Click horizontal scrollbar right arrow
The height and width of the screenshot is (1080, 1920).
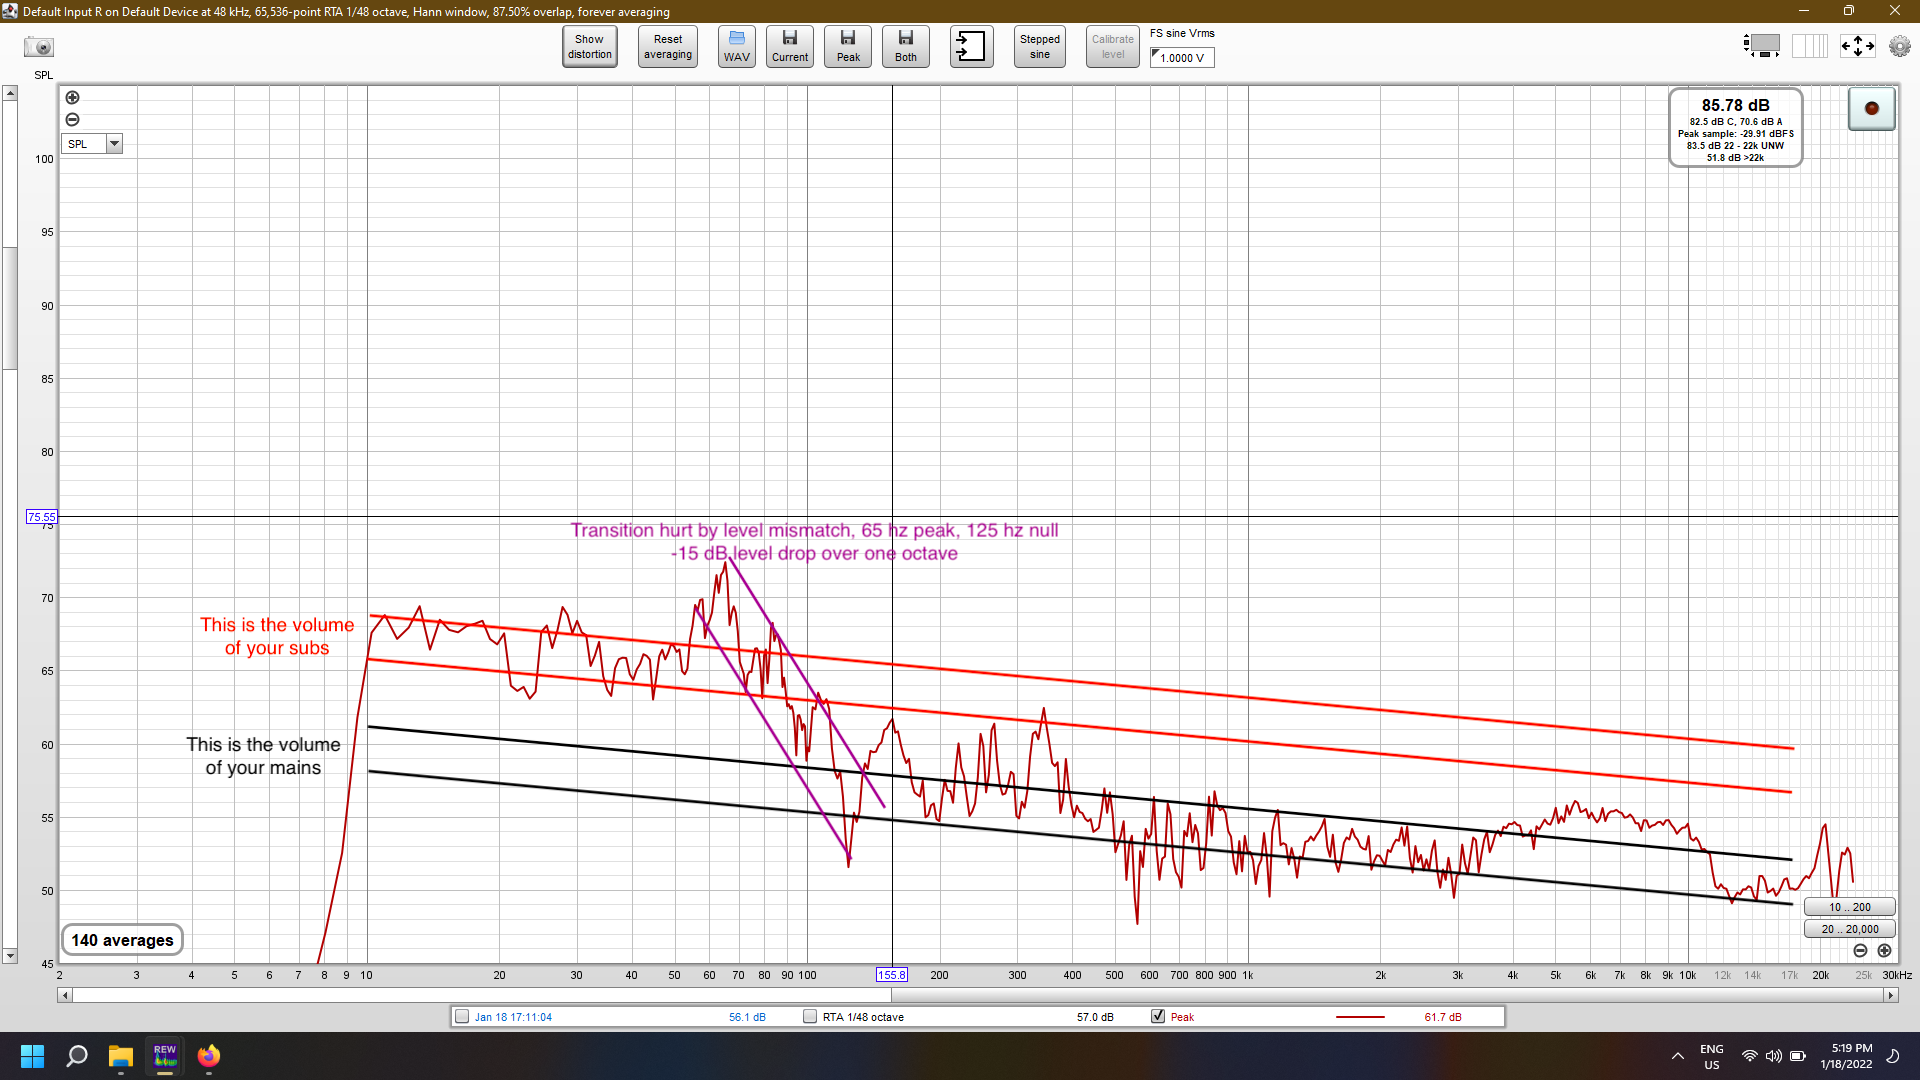1891,996
